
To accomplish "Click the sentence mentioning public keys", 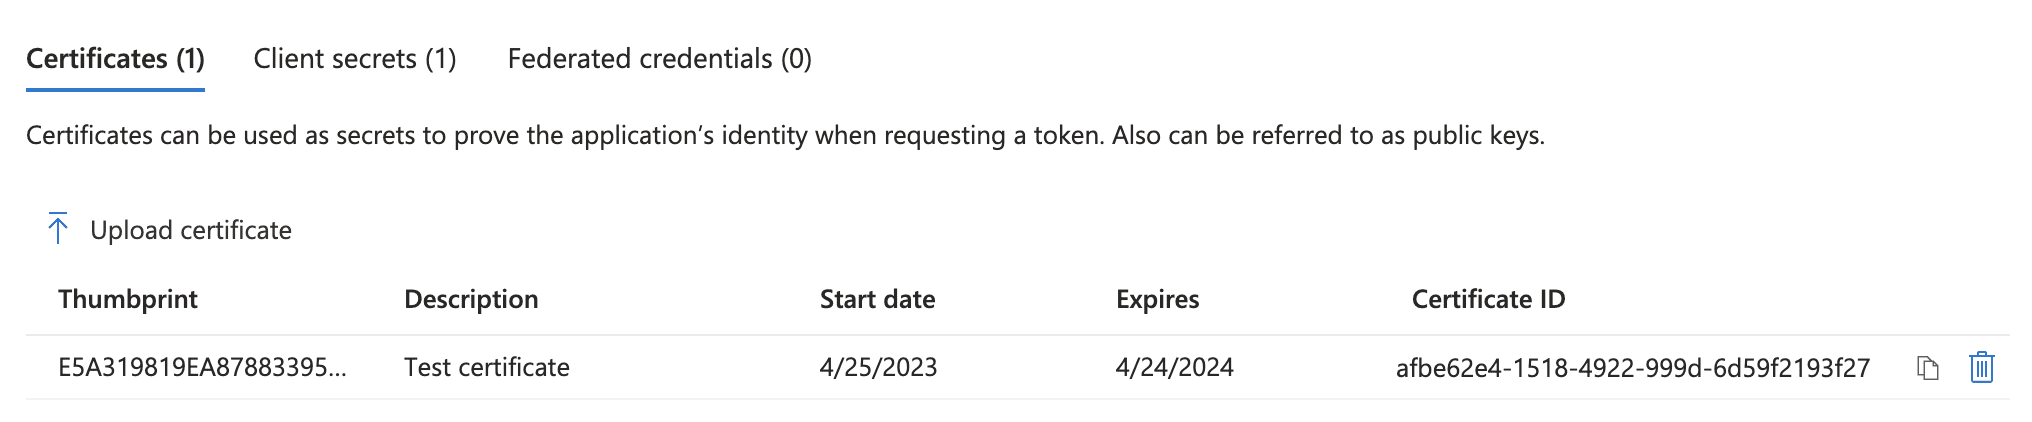I will (x=1328, y=135).
